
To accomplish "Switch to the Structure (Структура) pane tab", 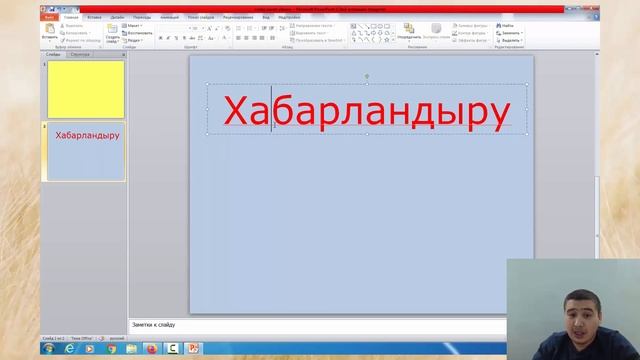I will coord(80,54).
